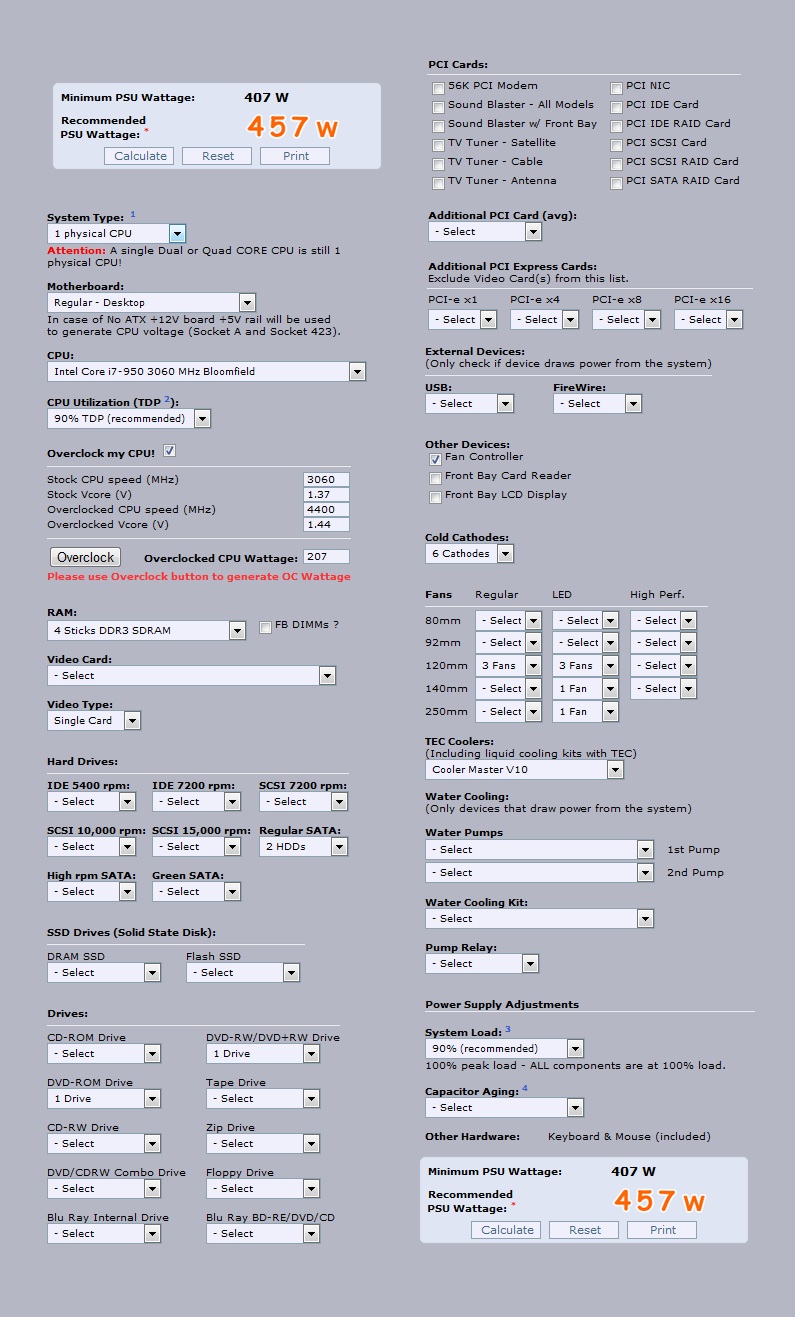Click the Overclocked CPU speed field
This screenshot has height=1317, width=795.
click(326, 510)
